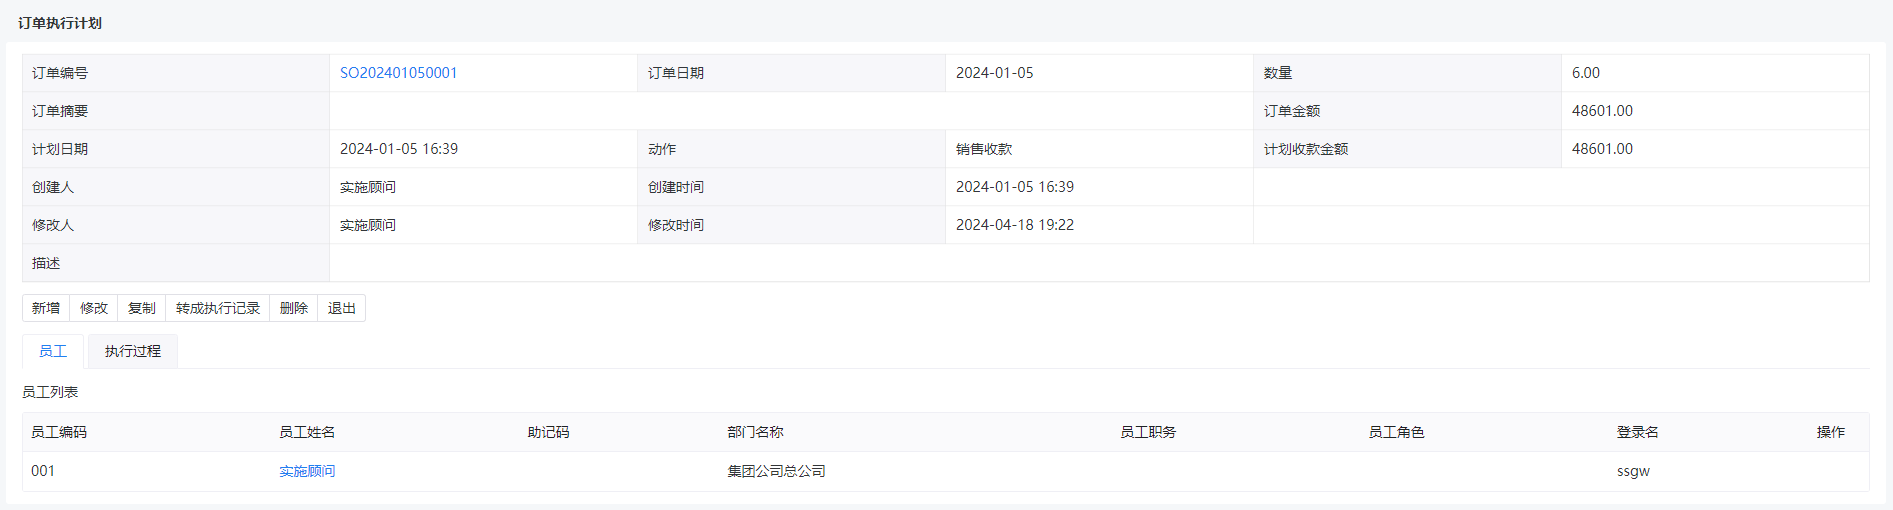Viewport: 1893px width, 510px height.
Task: Open order number SO202401050001 link
Action: point(398,73)
